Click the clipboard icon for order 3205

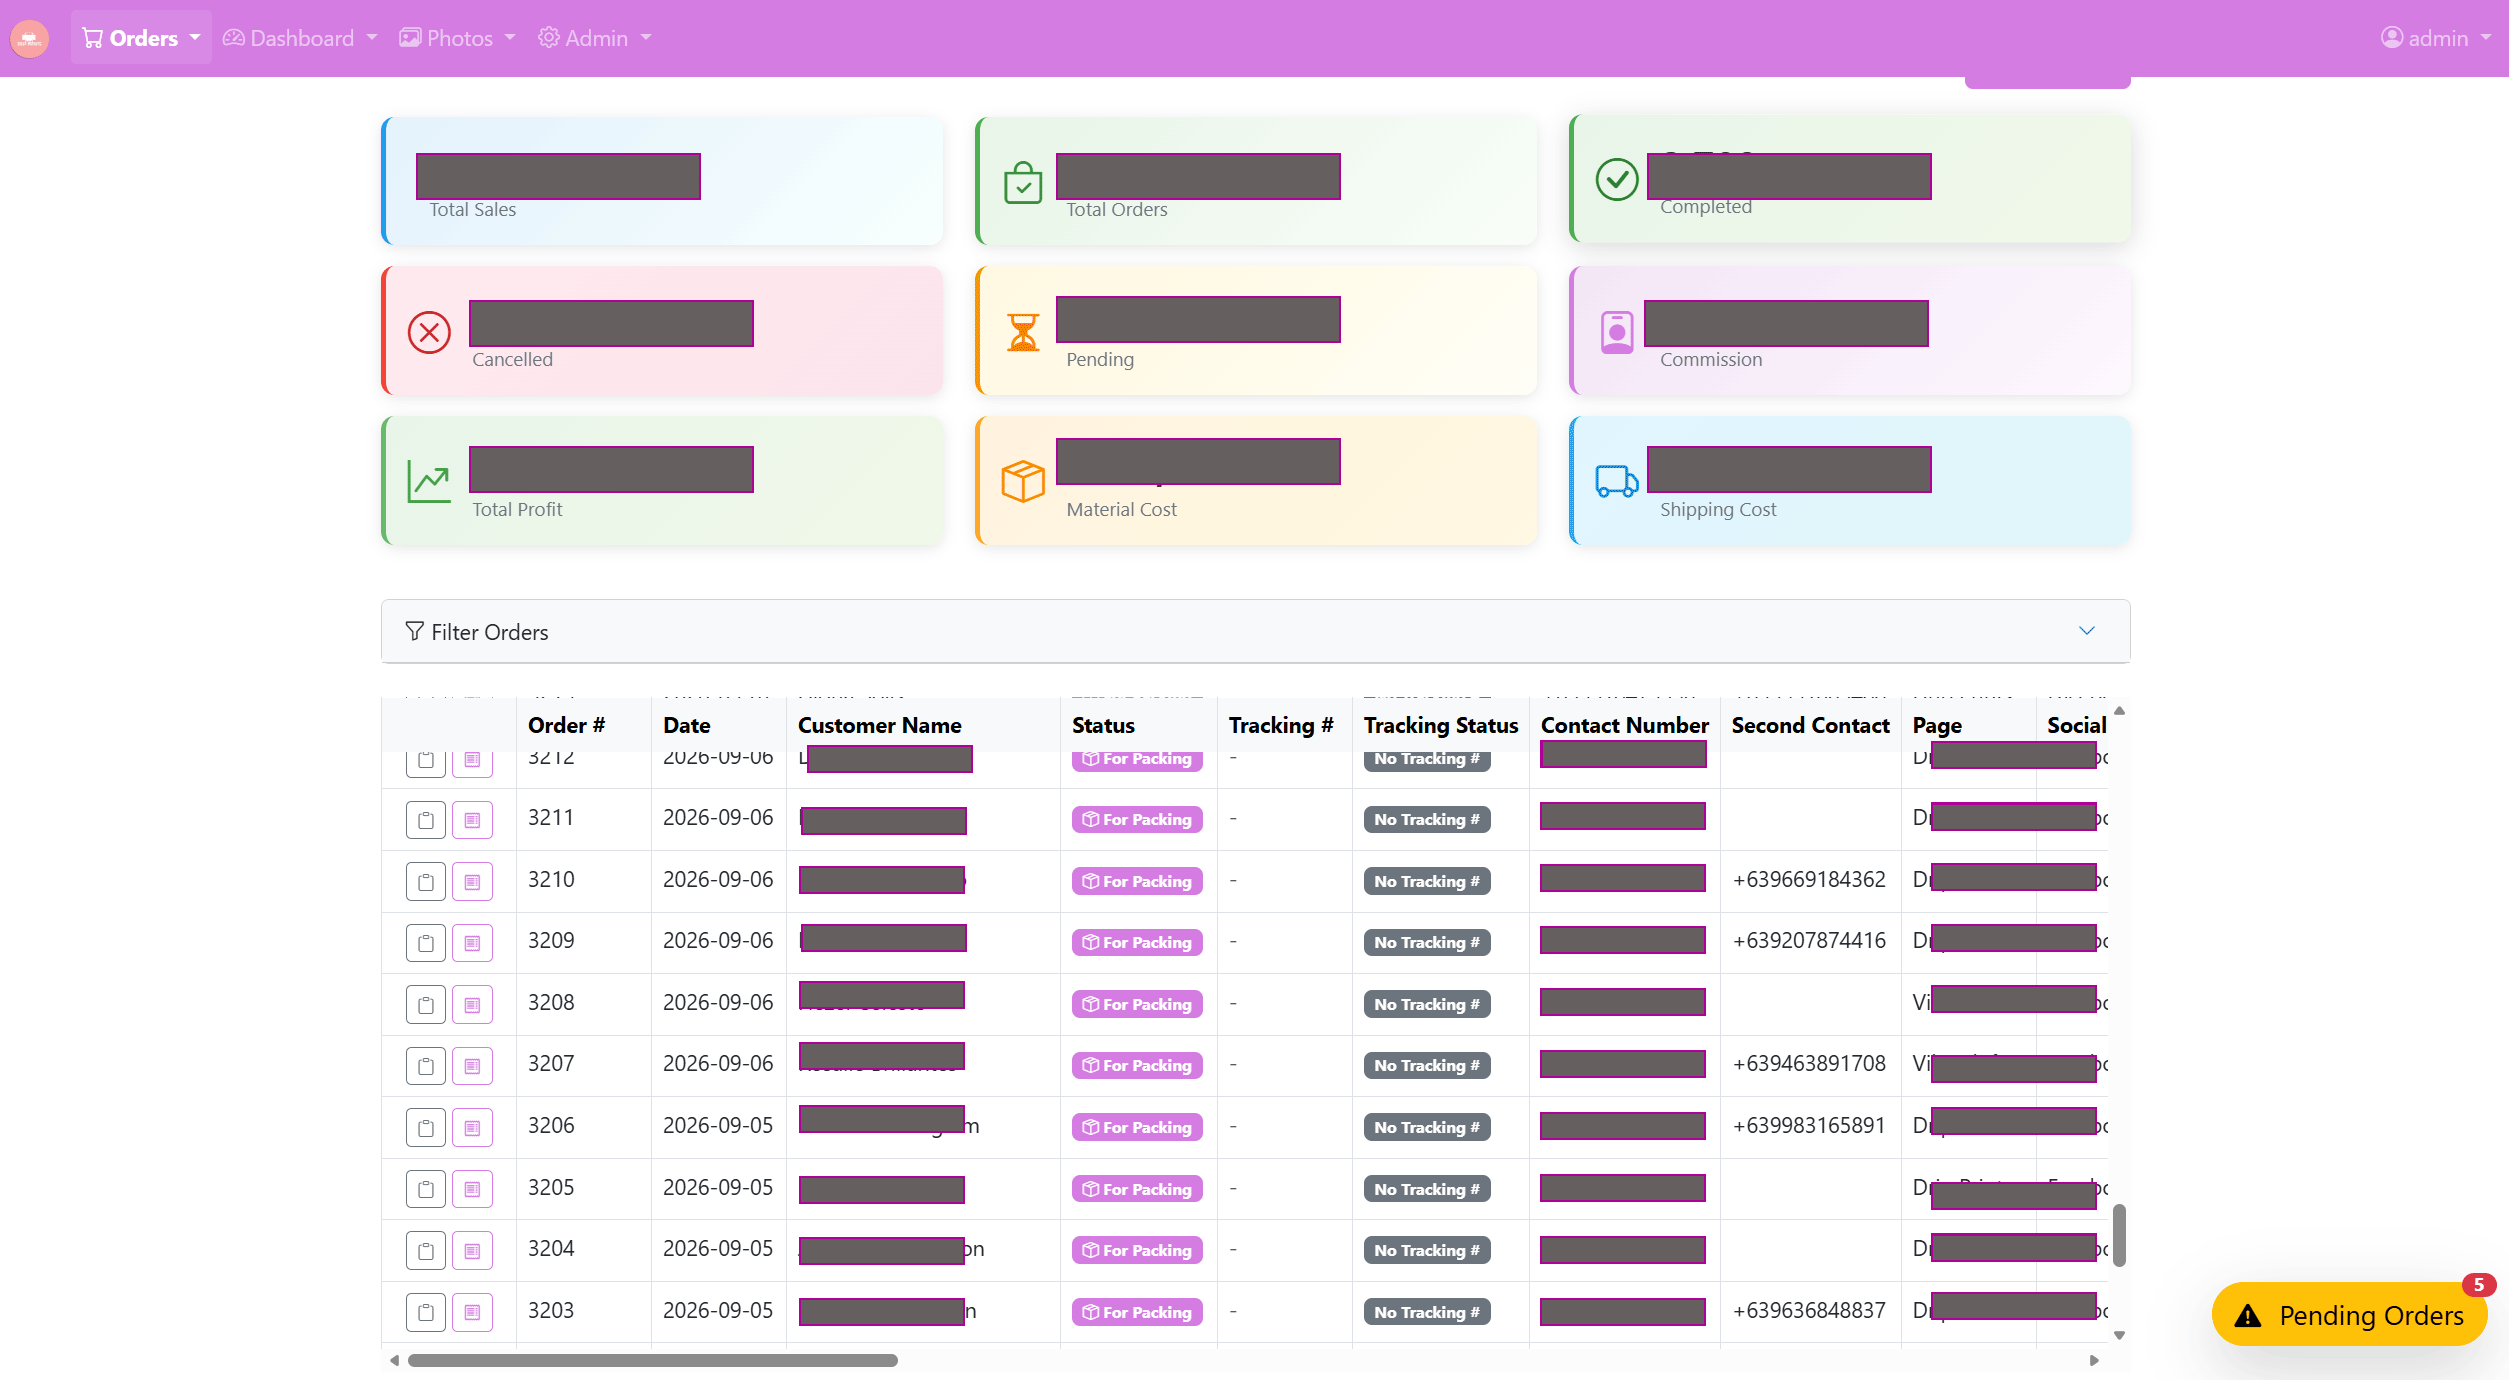pos(426,1189)
